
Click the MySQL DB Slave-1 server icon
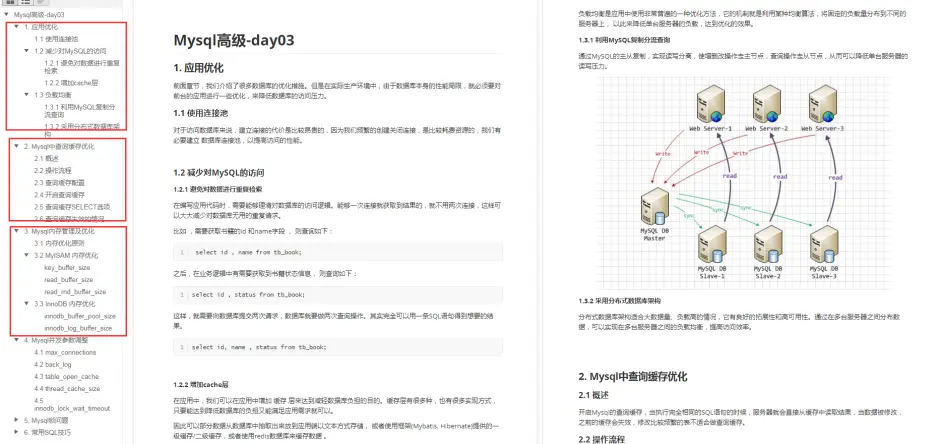tap(711, 243)
